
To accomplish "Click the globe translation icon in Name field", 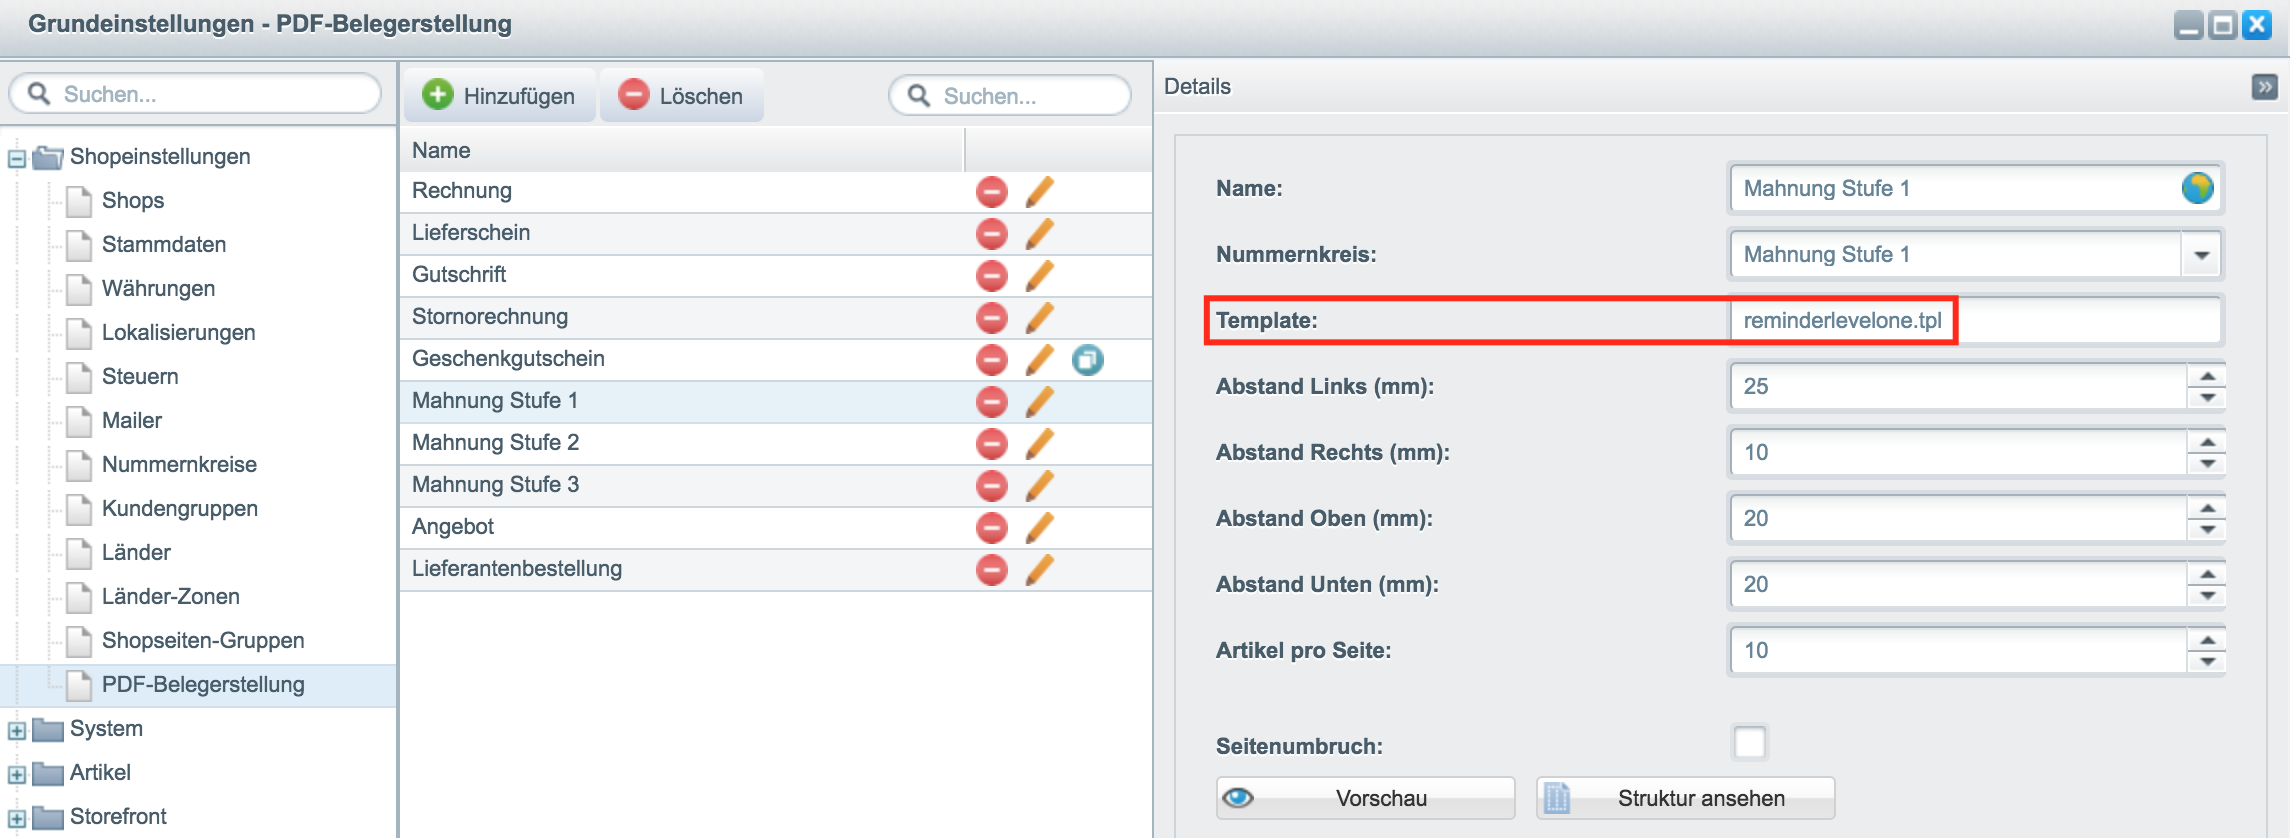I will coord(2197,188).
